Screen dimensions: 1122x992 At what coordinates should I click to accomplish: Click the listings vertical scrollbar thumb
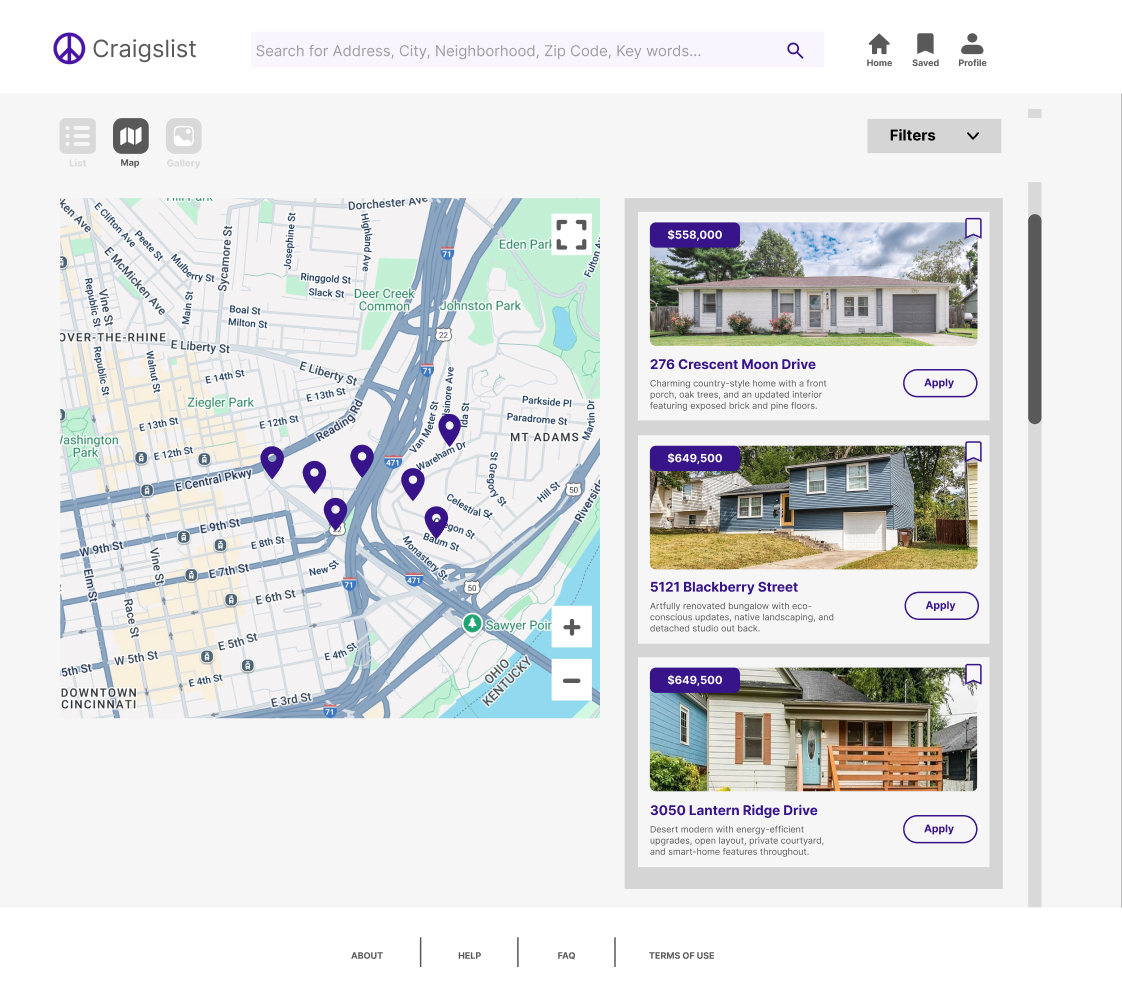coord(1035,318)
